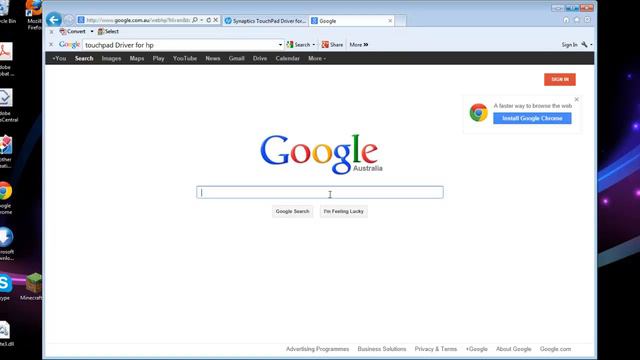Click the greyed forward navigation arrow
The width and height of the screenshot is (640, 360).
click(x=69, y=20)
